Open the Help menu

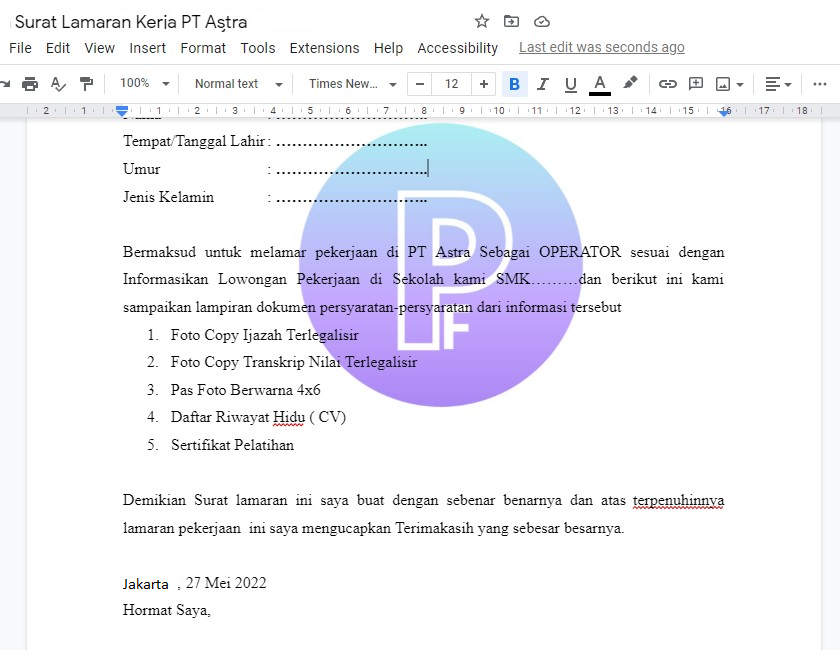[x=388, y=48]
